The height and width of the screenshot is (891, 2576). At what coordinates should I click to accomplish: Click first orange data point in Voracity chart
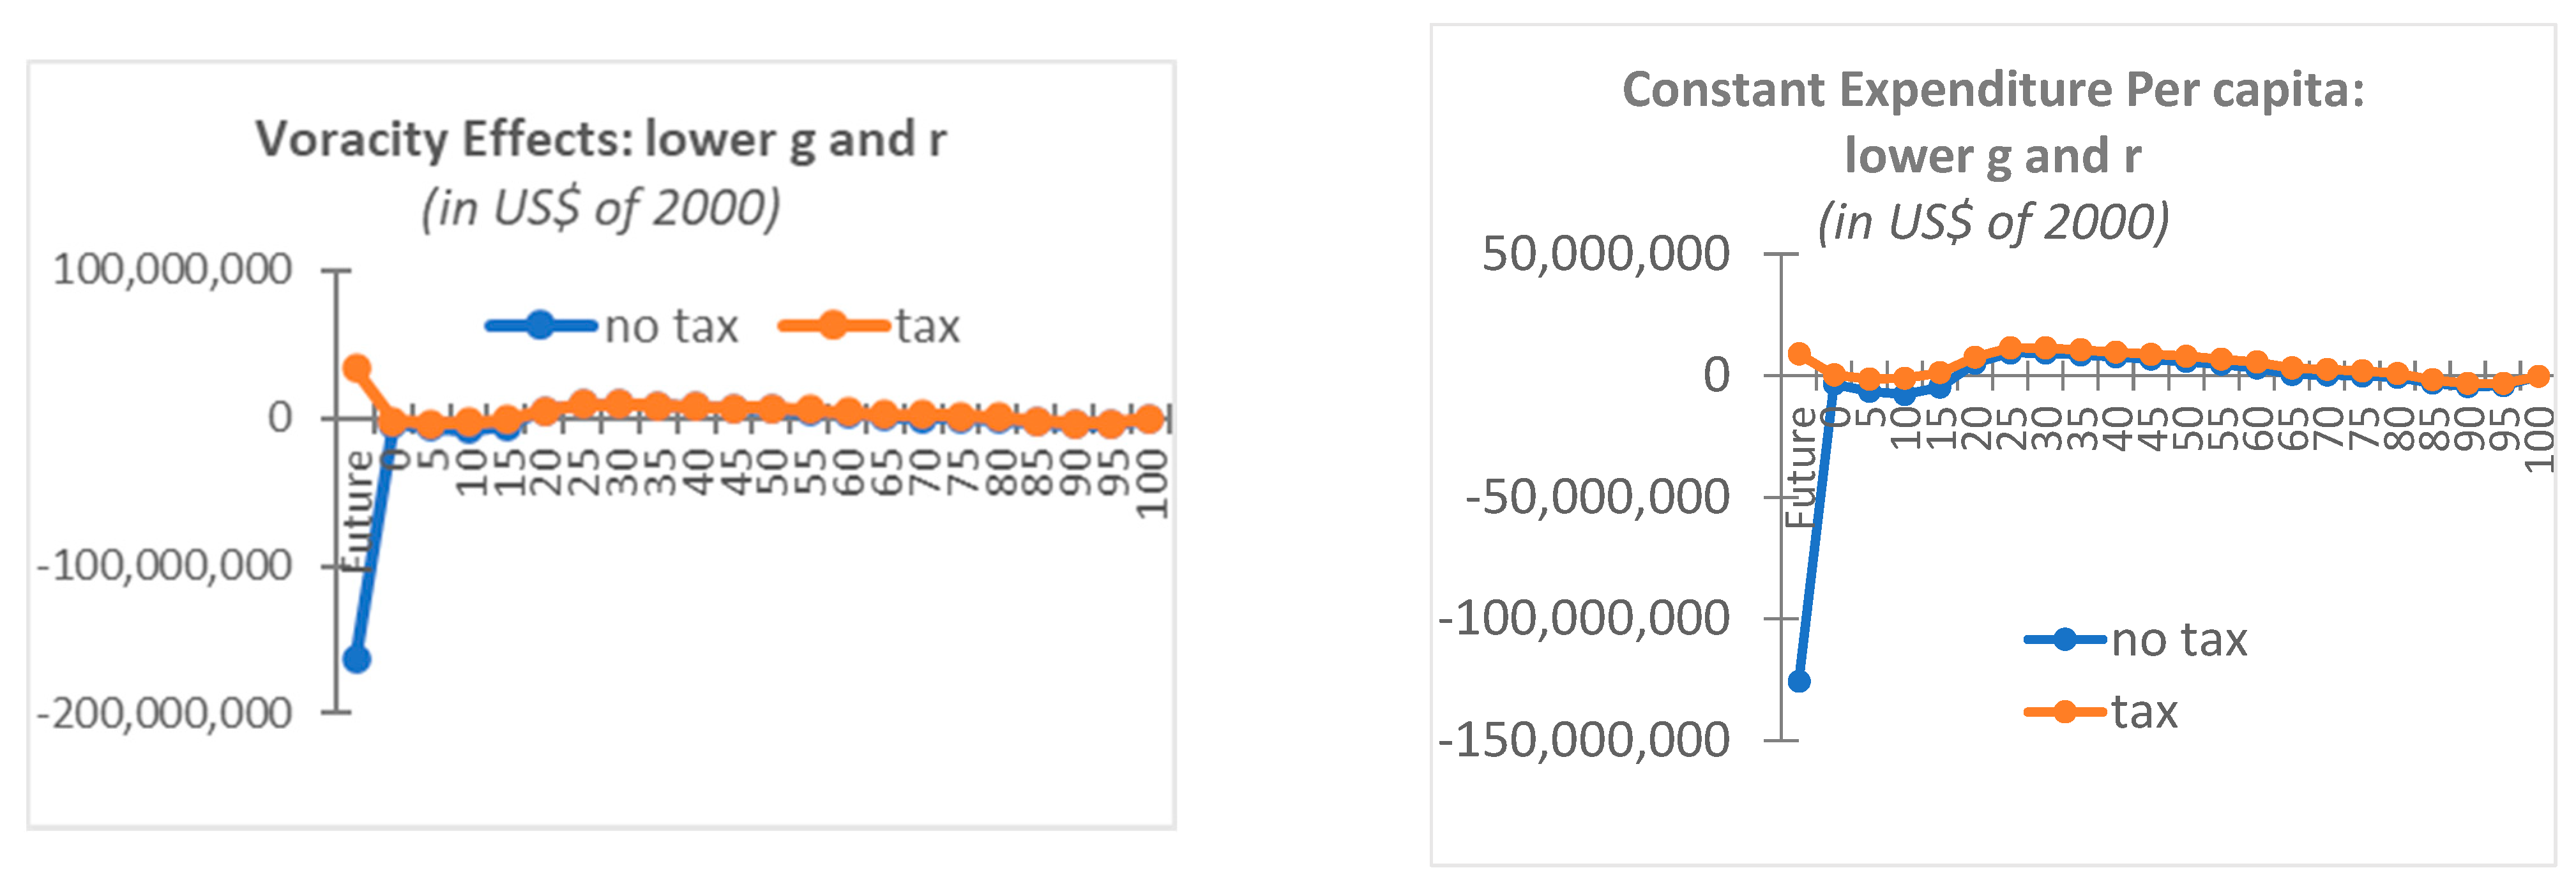pyautogui.click(x=357, y=368)
